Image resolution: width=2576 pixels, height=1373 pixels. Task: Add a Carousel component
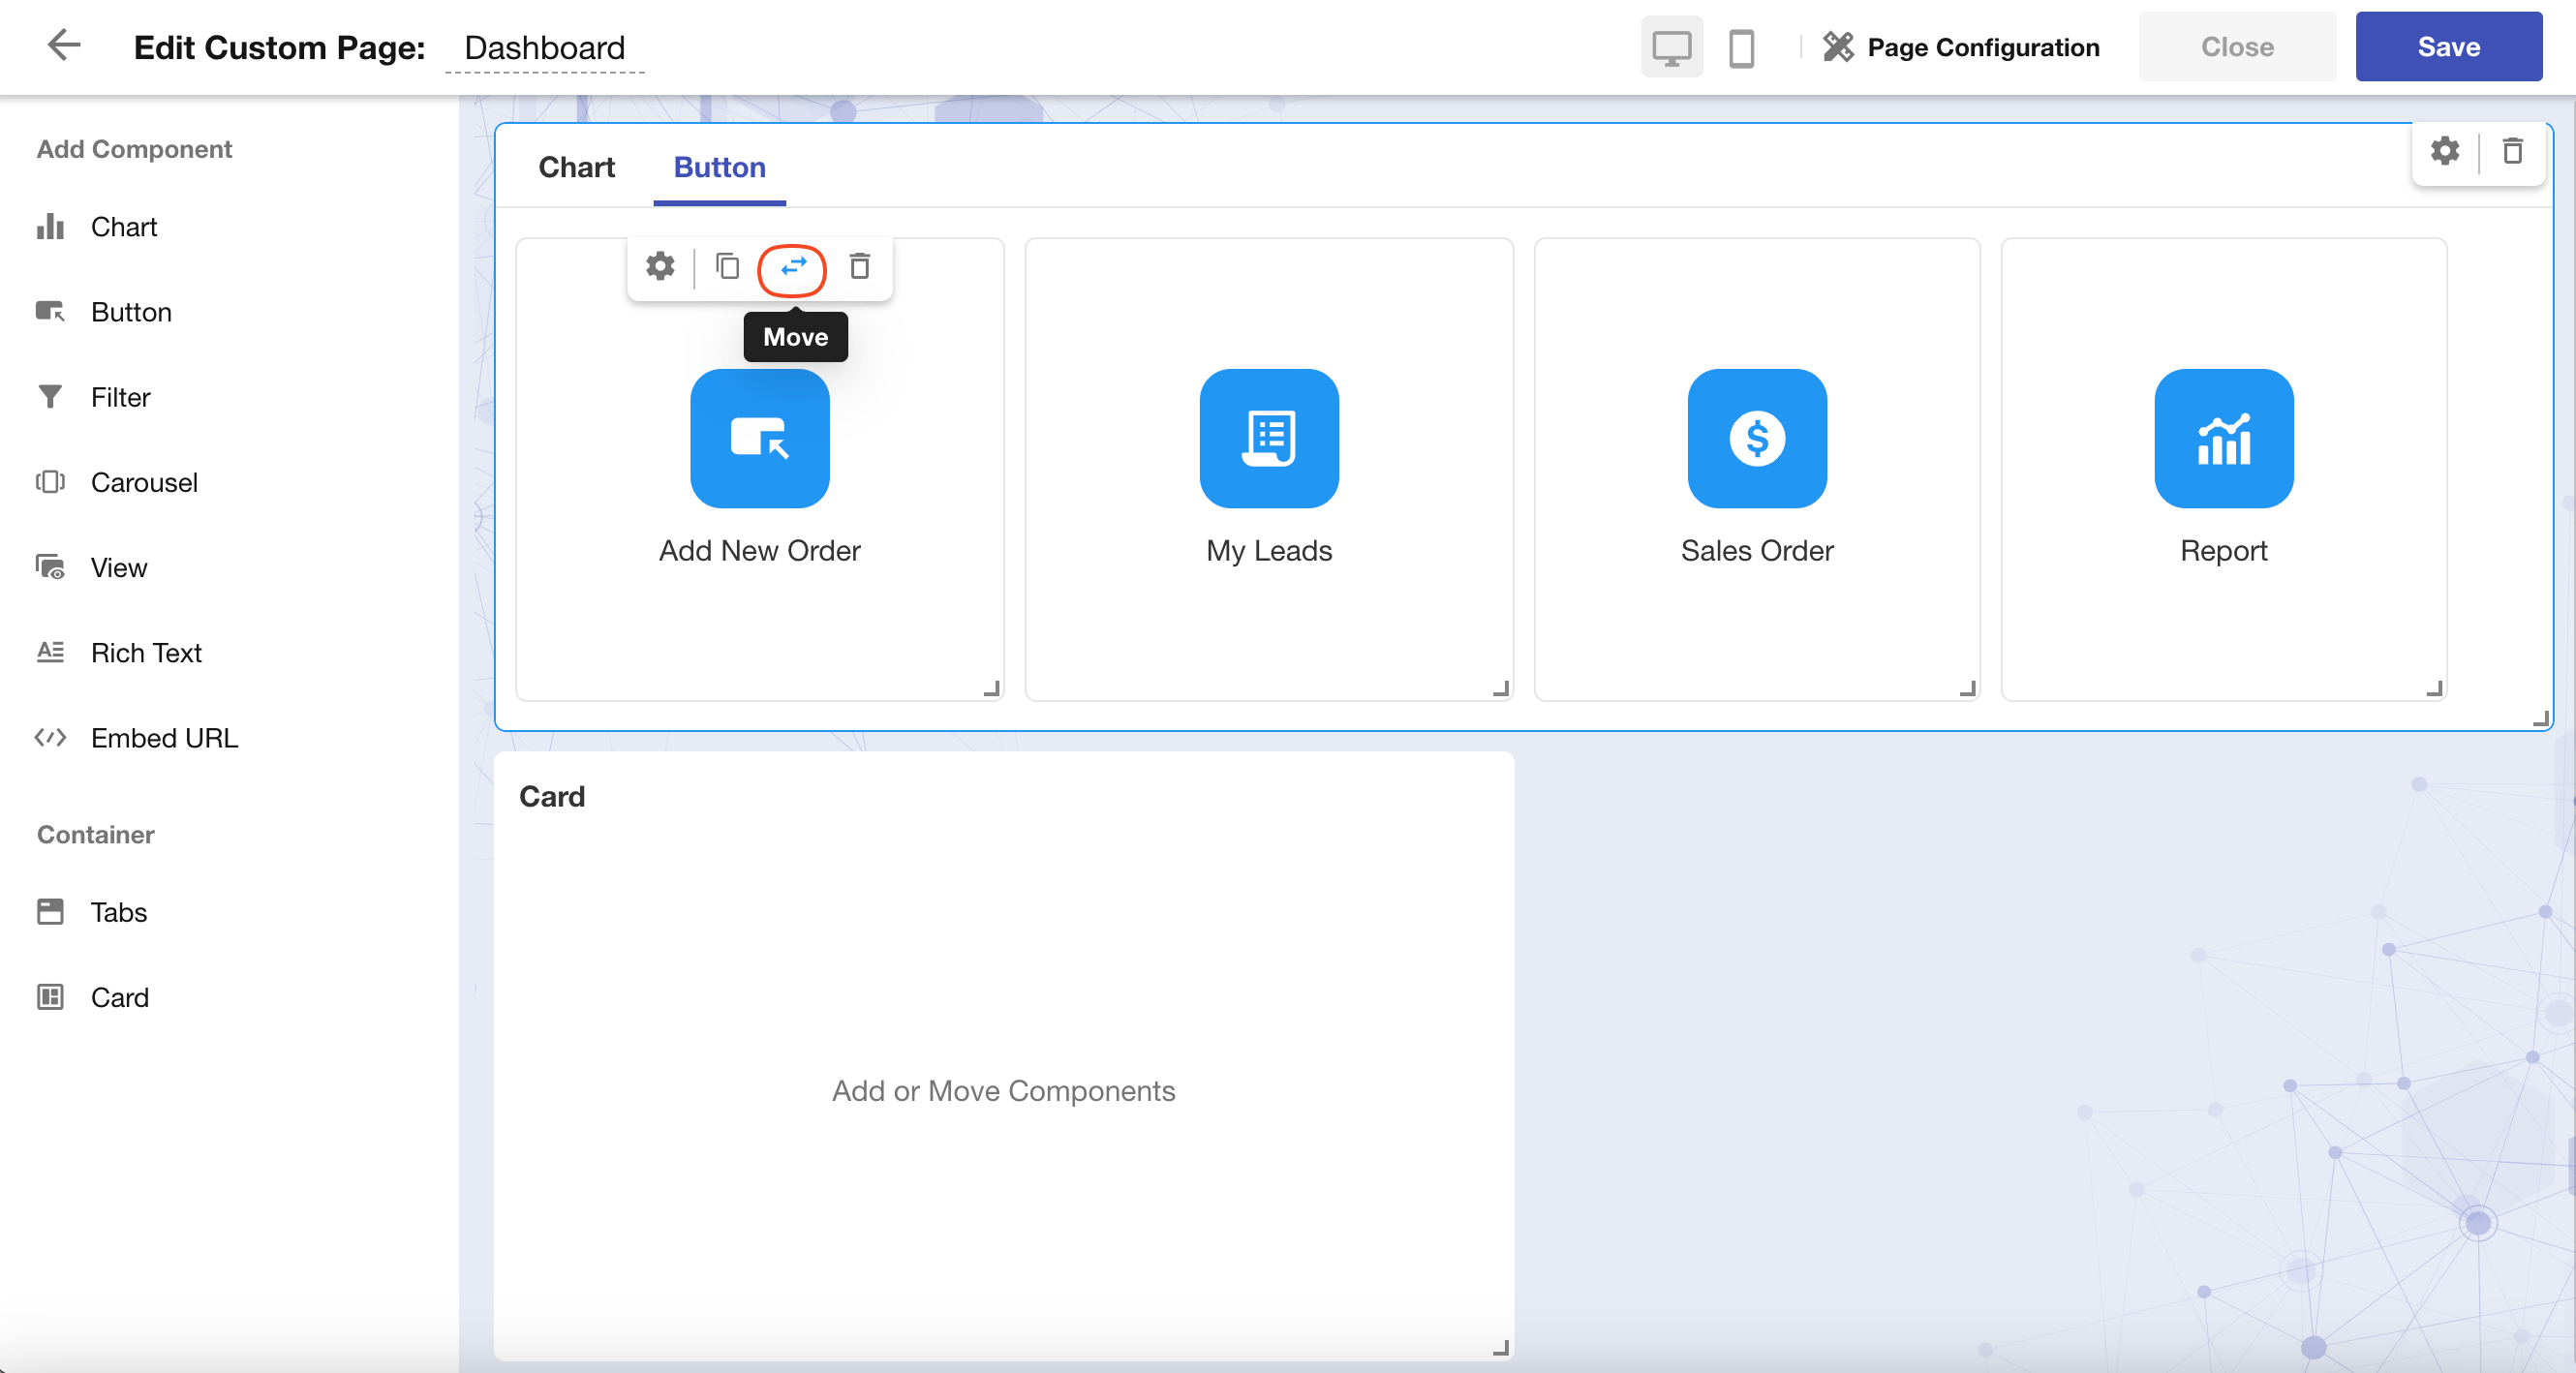tap(117, 482)
